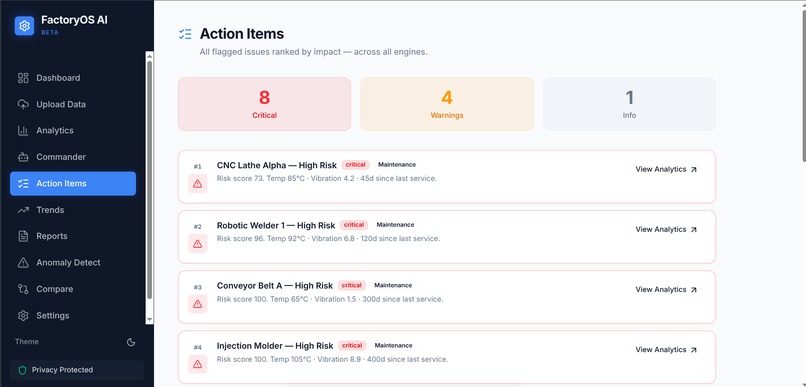Click arrow icon beside Robotic Welder View Analytics
The height and width of the screenshot is (387, 806).
coord(693,230)
